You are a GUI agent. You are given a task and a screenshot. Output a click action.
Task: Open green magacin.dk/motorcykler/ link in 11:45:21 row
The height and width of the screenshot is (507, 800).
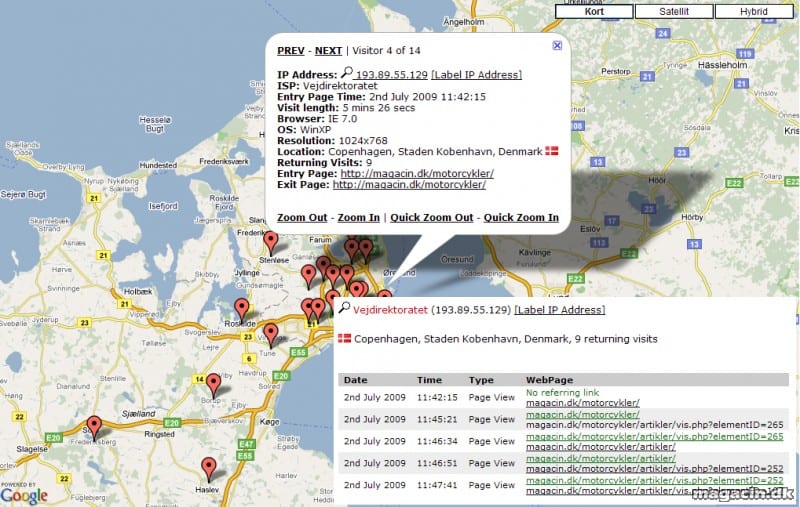(x=583, y=415)
